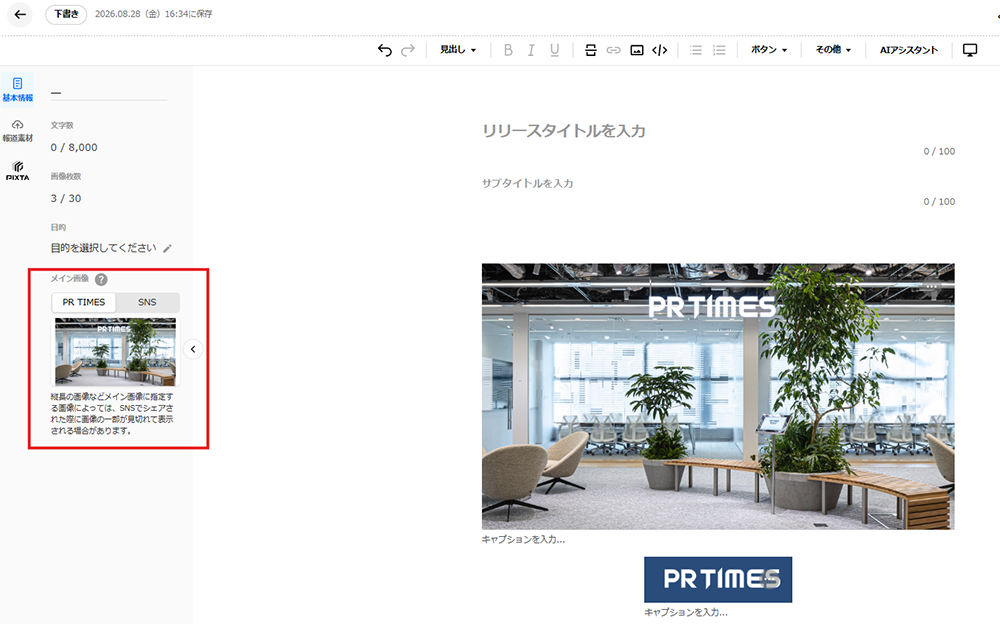Image resolution: width=1000 pixels, height=624 pixels.
Task: Insert a hyperlink
Action: tap(614, 50)
